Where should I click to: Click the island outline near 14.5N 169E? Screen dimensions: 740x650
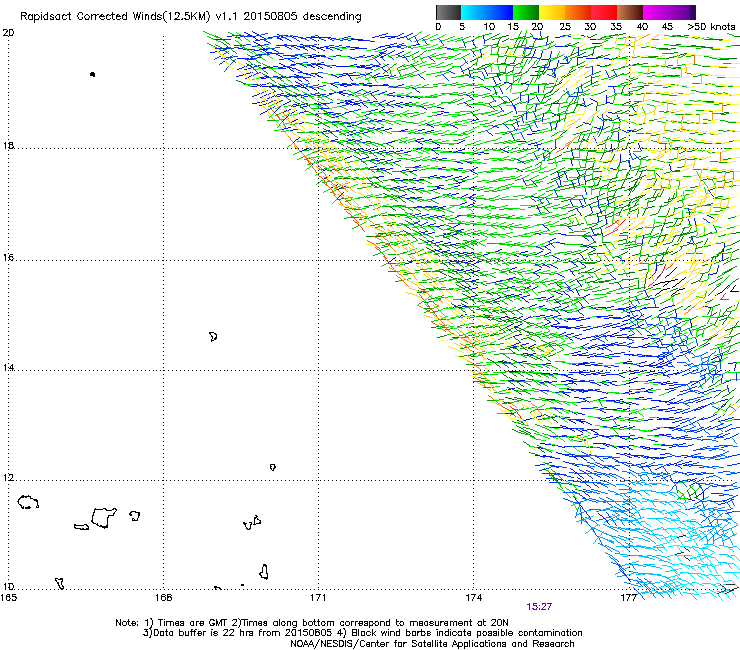(x=213, y=337)
